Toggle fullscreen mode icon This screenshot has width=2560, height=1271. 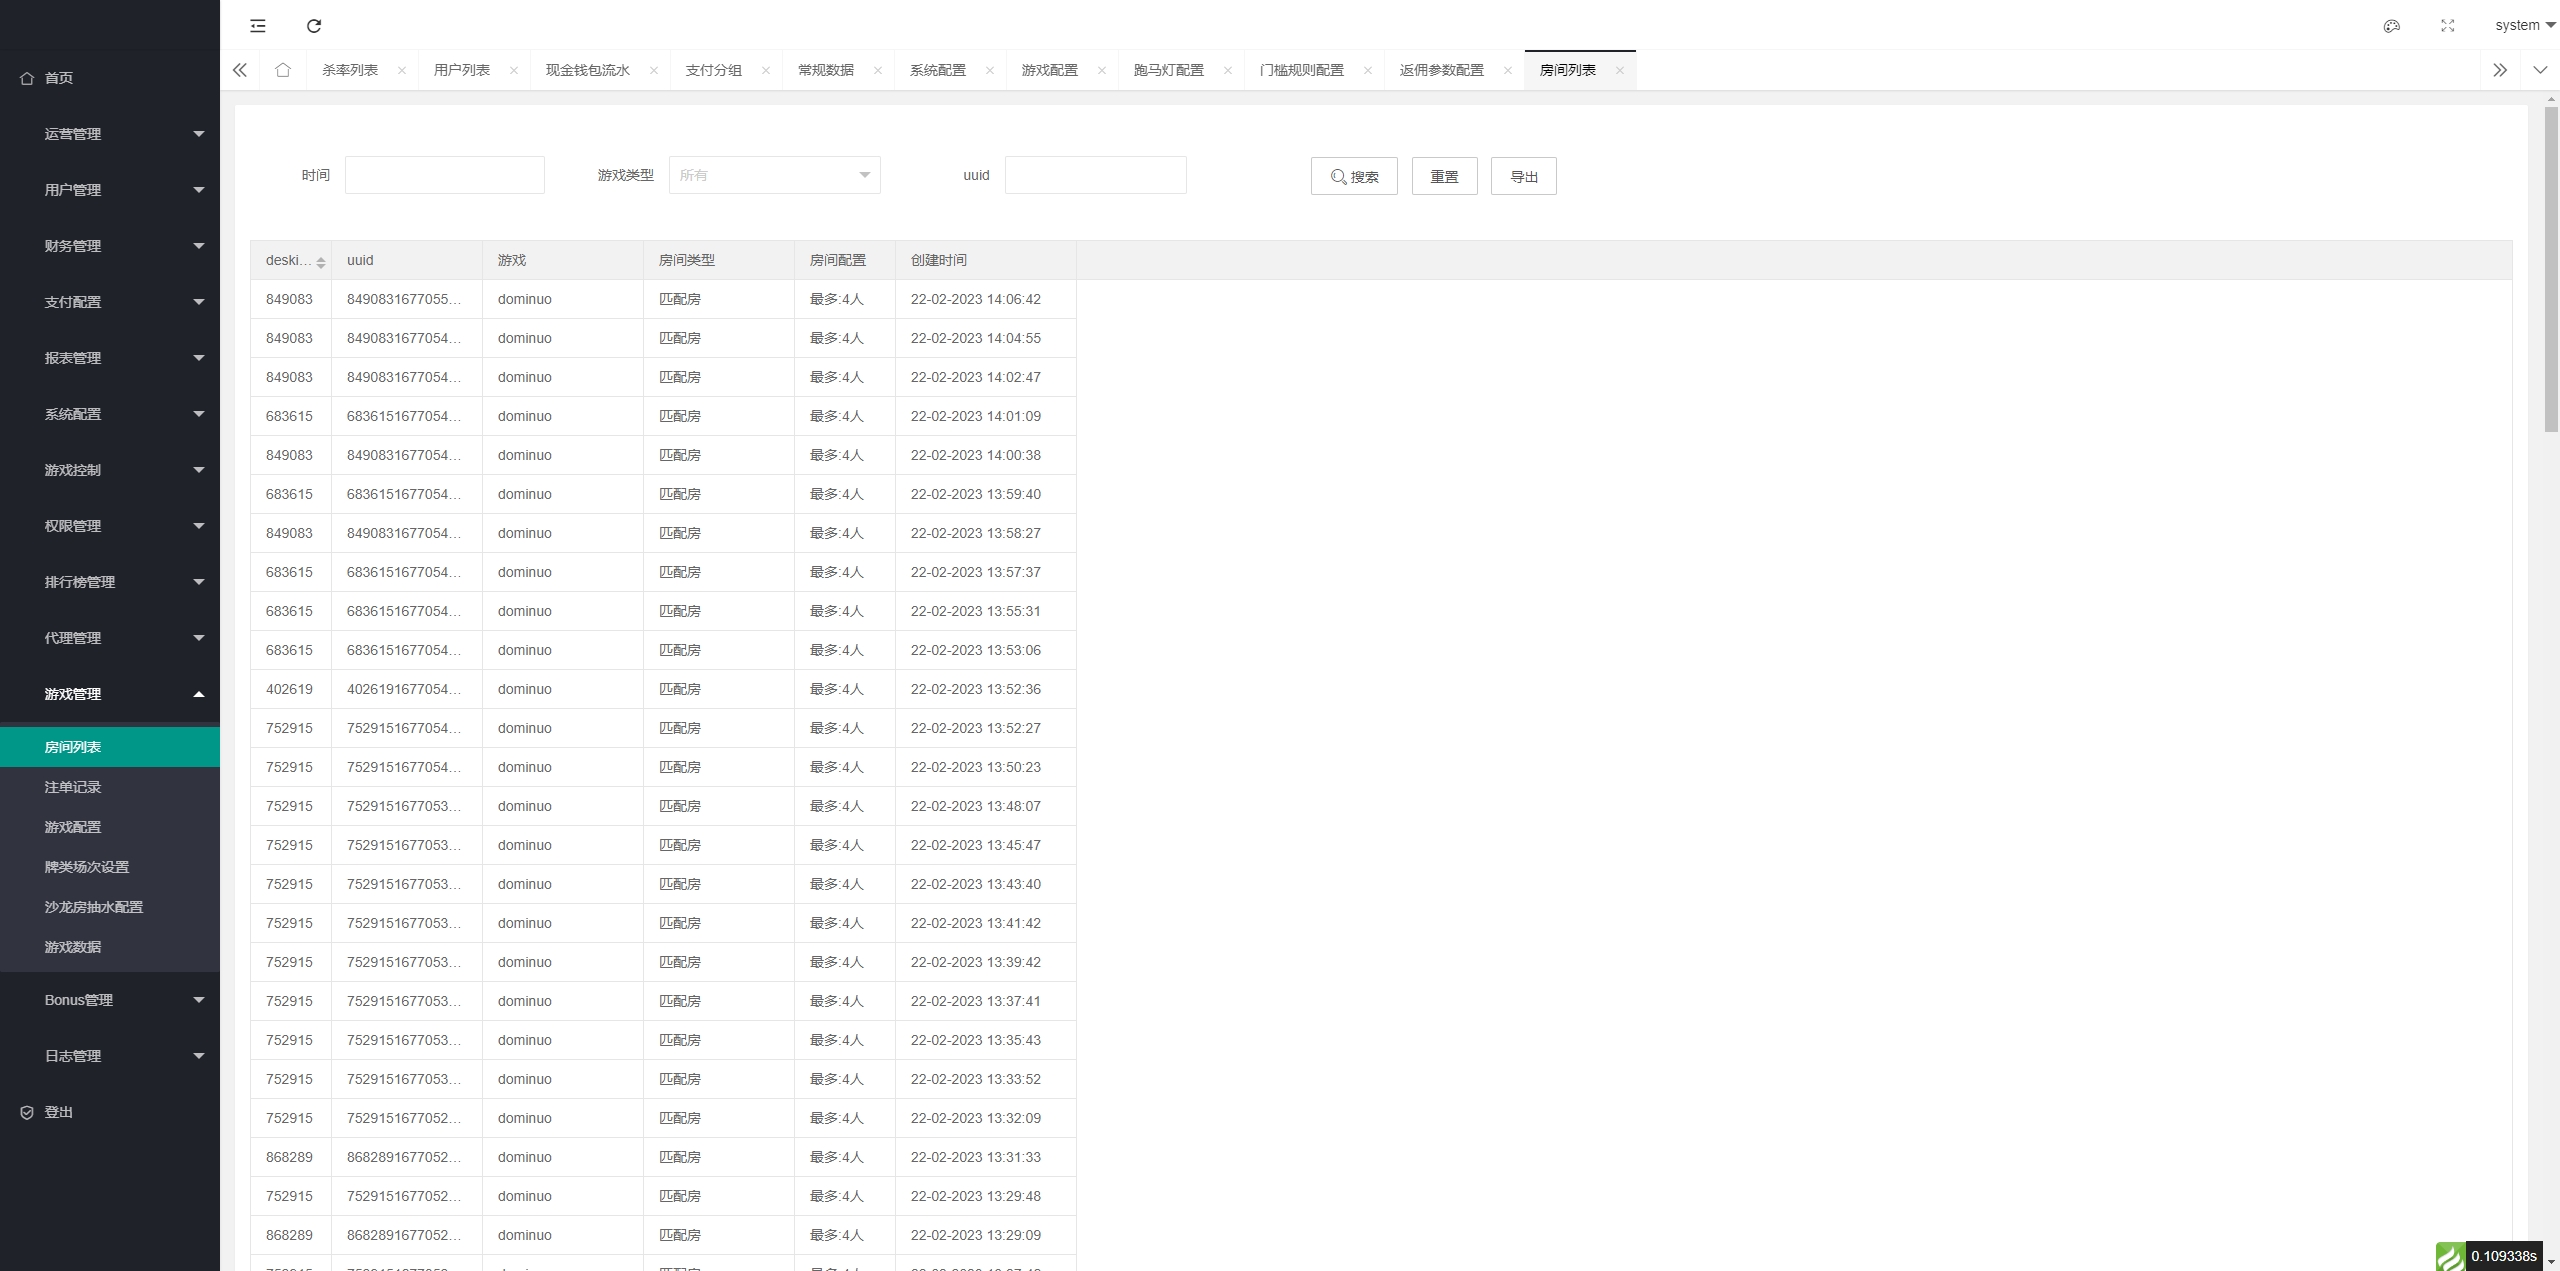point(2447,26)
